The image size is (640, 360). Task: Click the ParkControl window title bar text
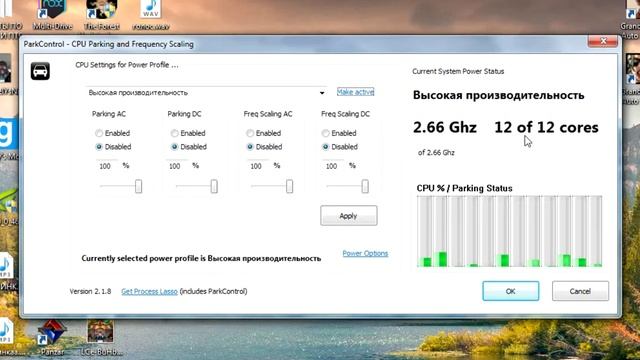pos(109,44)
